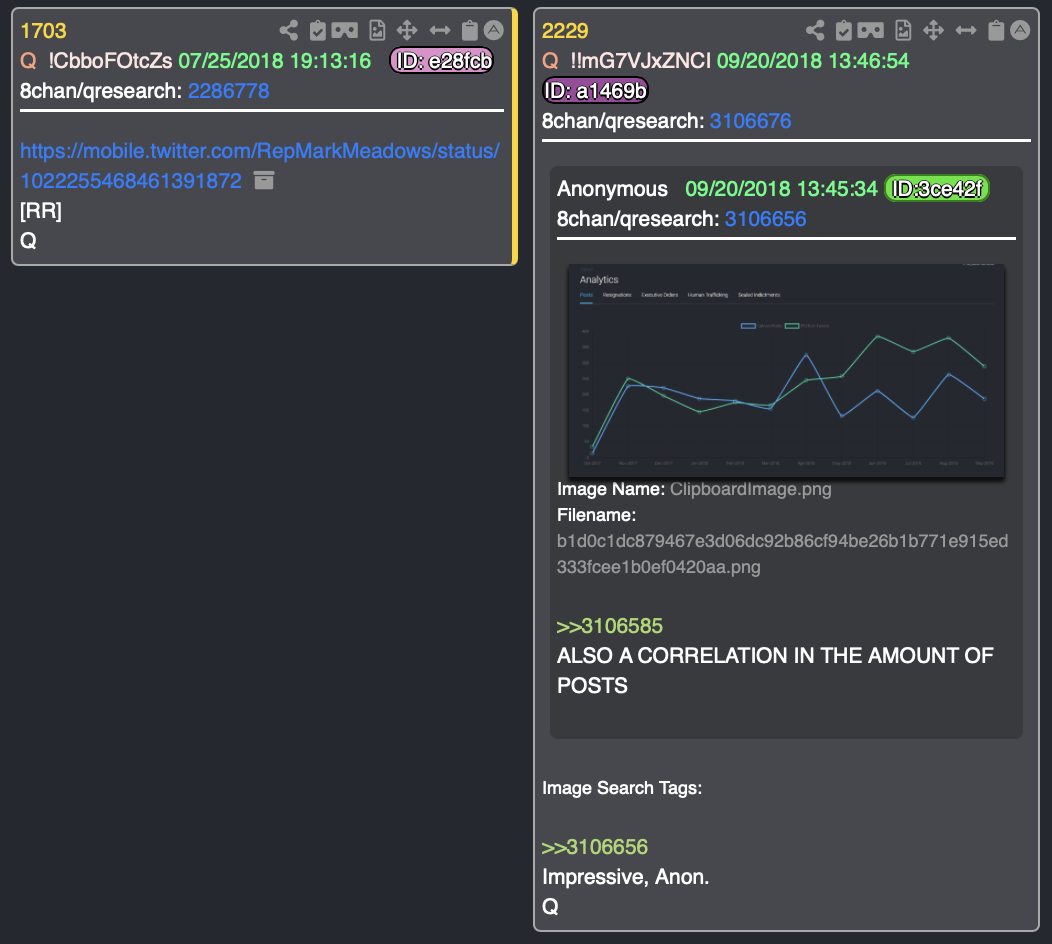Click the !!mG7VJxZNCI tripcode
Viewport: 1052px width, 944px height.
tap(641, 61)
